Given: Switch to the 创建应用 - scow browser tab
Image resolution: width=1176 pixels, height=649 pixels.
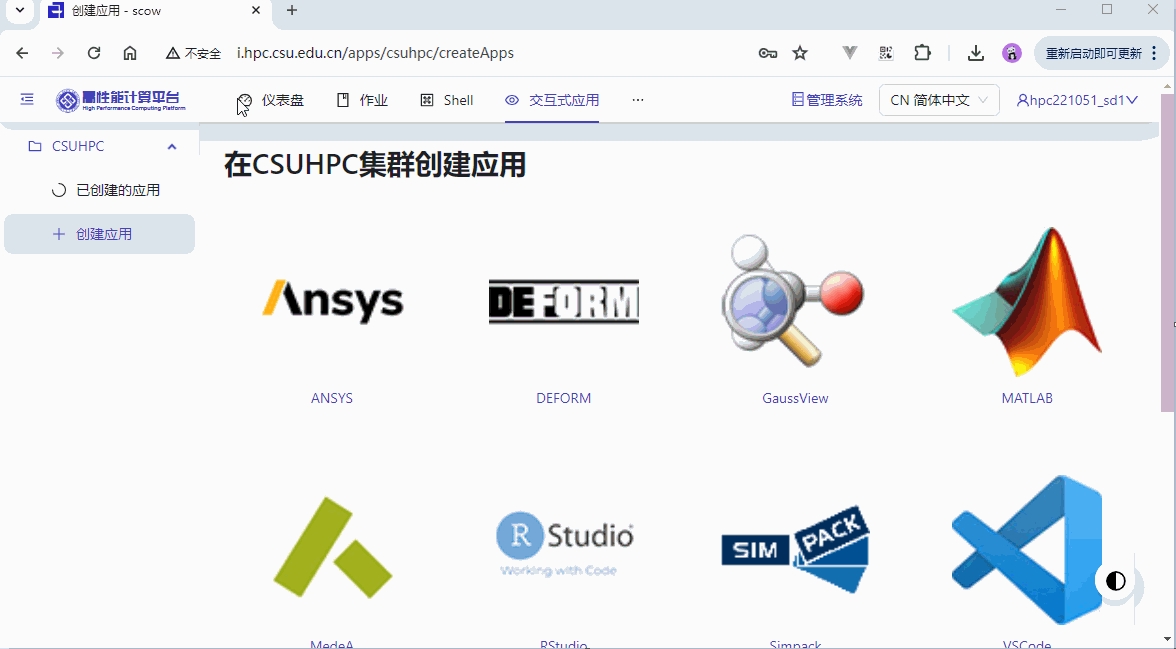Looking at the screenshot, I should click(x=153, y=11).
